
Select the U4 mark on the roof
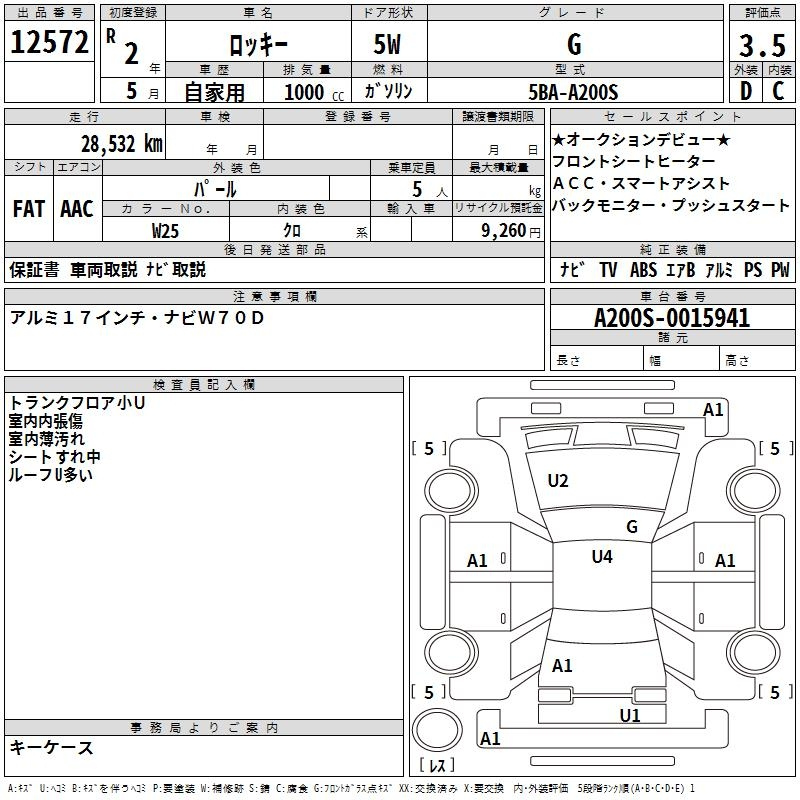pyautogui.click(x=601, y=557)
